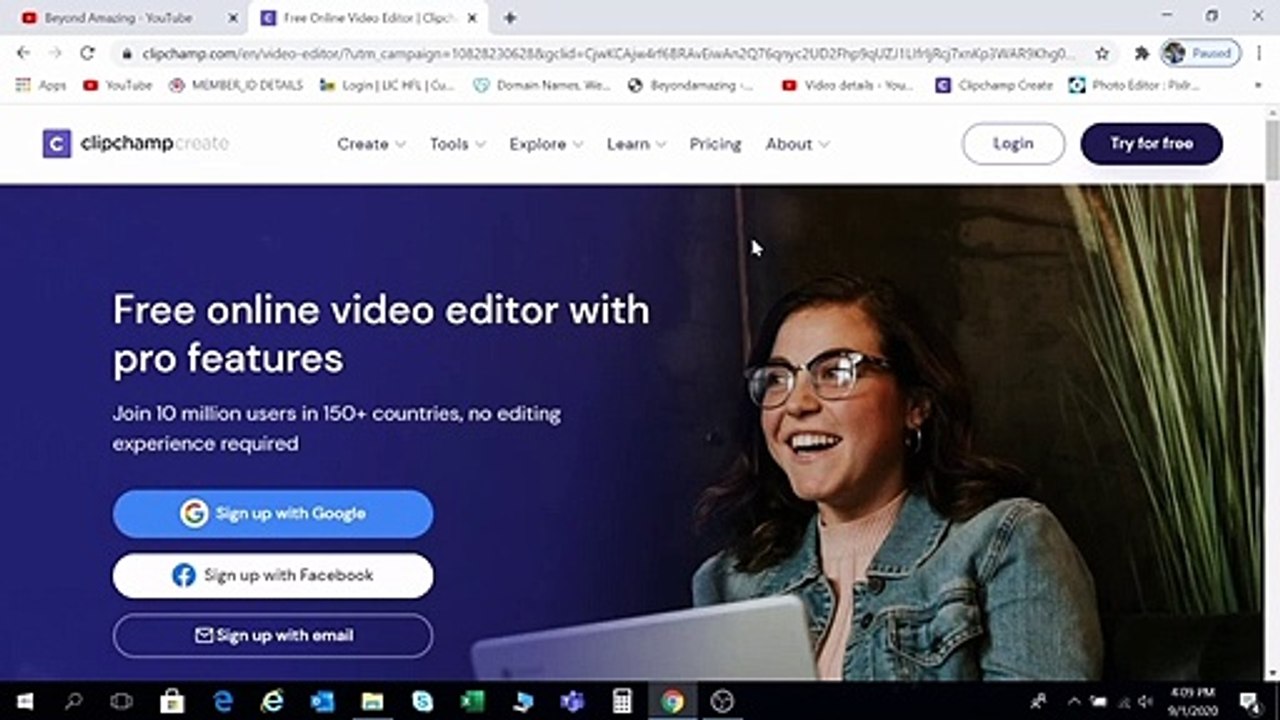1280x720 pixels.
Task: Close the Free Online Video Editor tab
Action: pos(472,18)
